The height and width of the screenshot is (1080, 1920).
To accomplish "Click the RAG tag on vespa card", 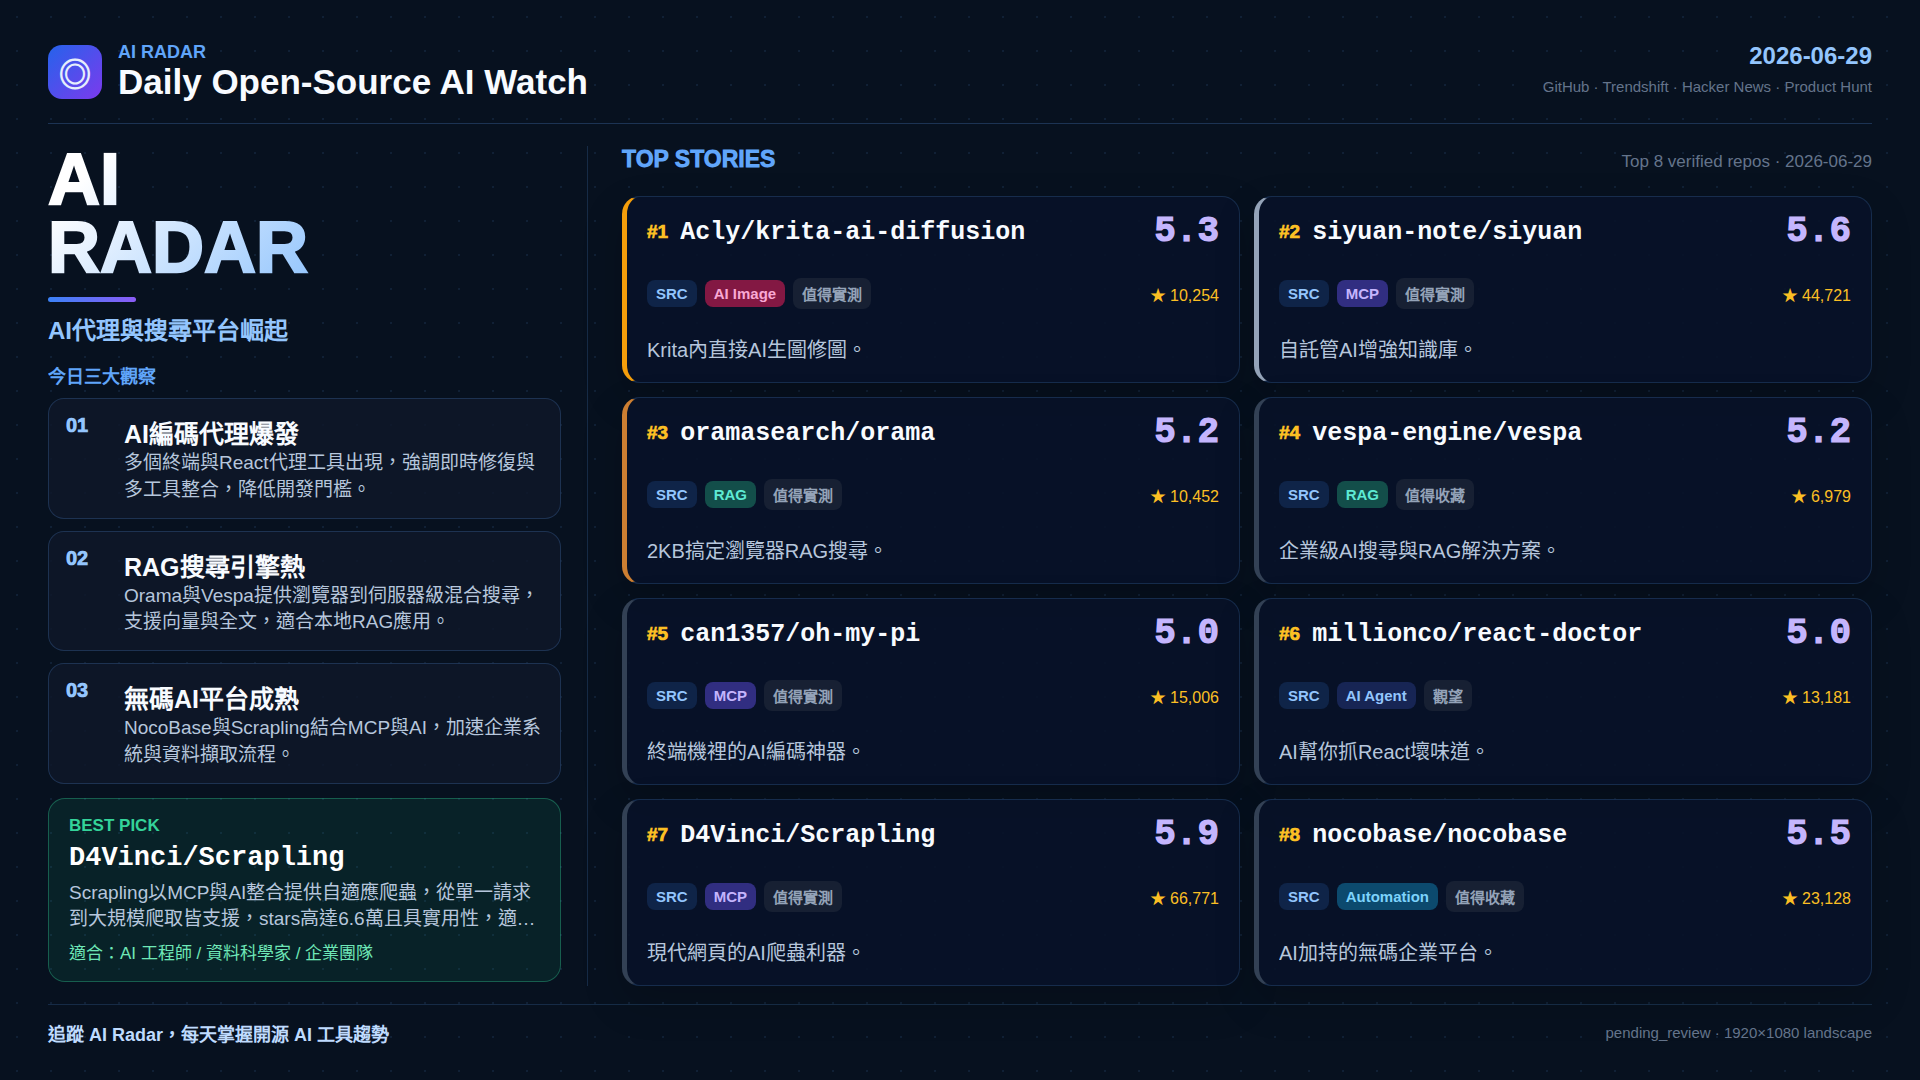I will tap(1362, 495).
